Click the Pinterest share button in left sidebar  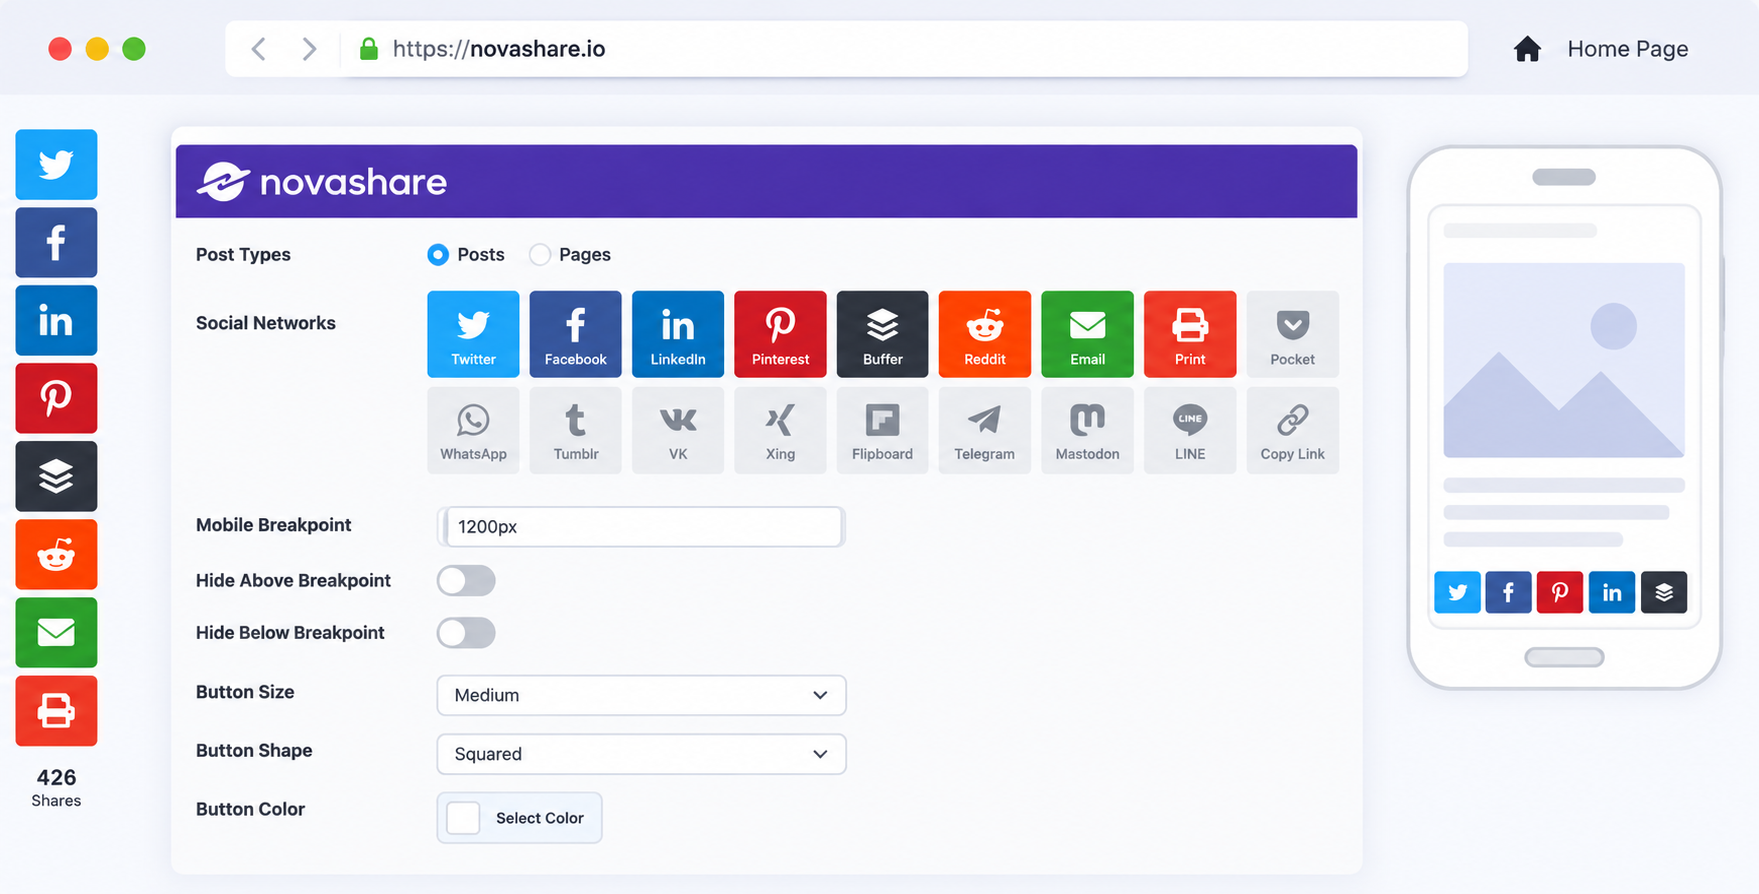56,398
